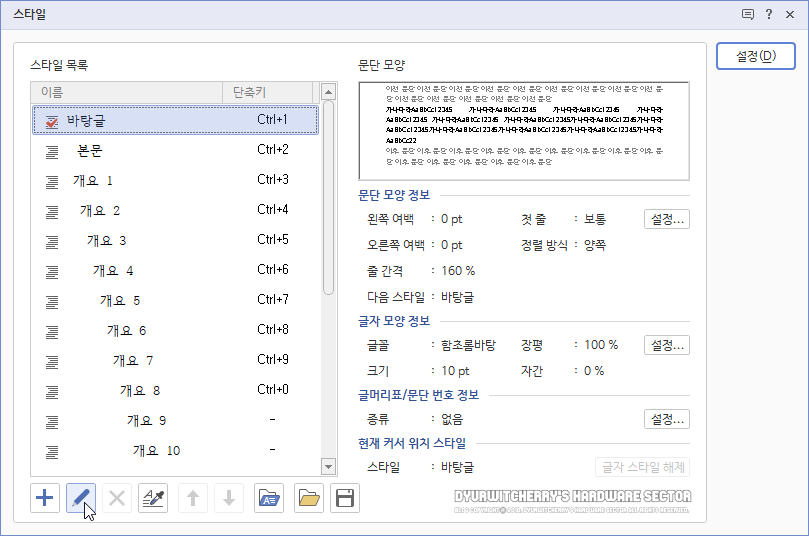Close the 스타일 dialog
The height and width of the screenshot is (536, 809).
(790, 14)
